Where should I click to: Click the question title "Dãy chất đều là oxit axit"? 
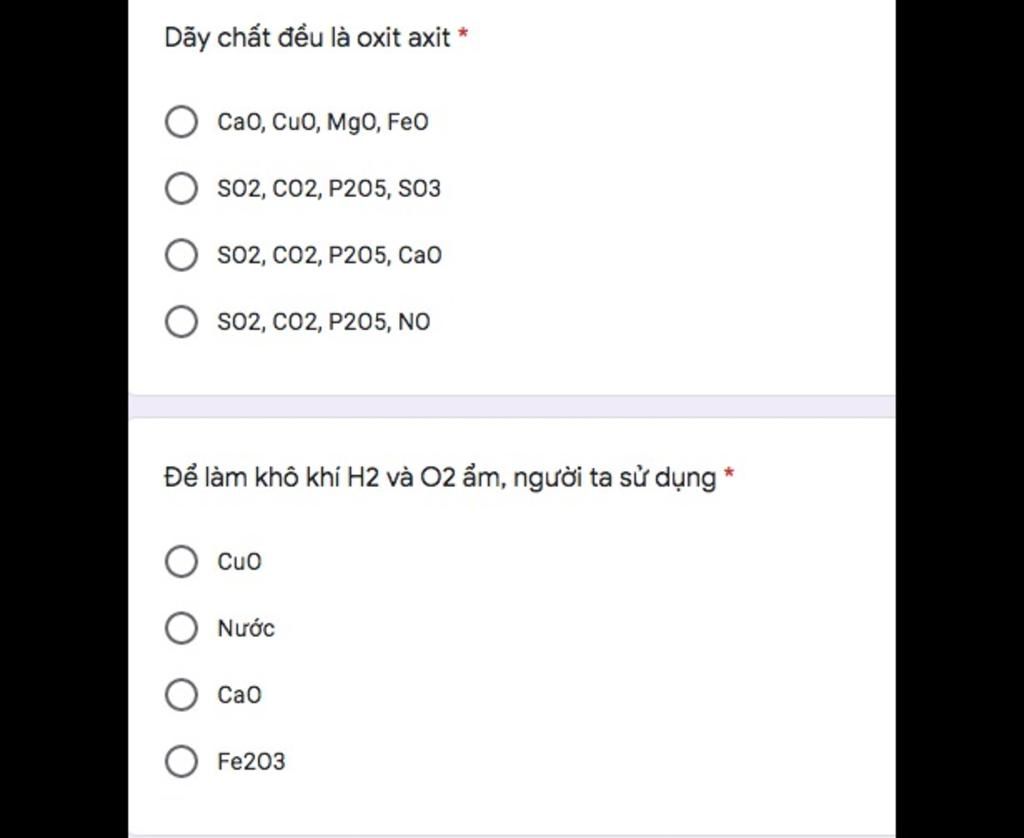point(308,39)
